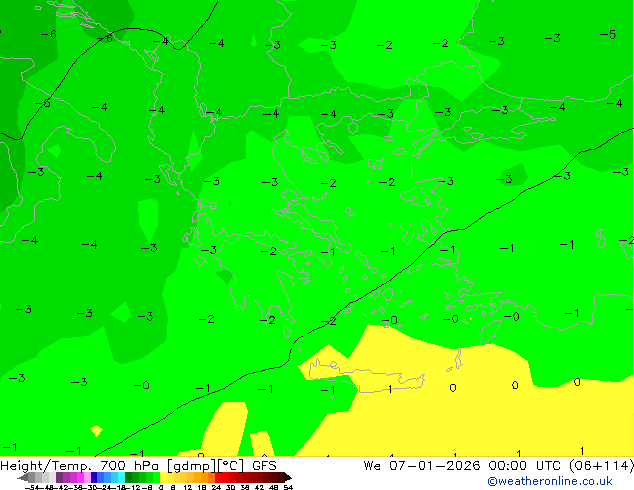Pick the dark blue swatch in the legend
Viewport: 634px width, 490px height.
94,477
